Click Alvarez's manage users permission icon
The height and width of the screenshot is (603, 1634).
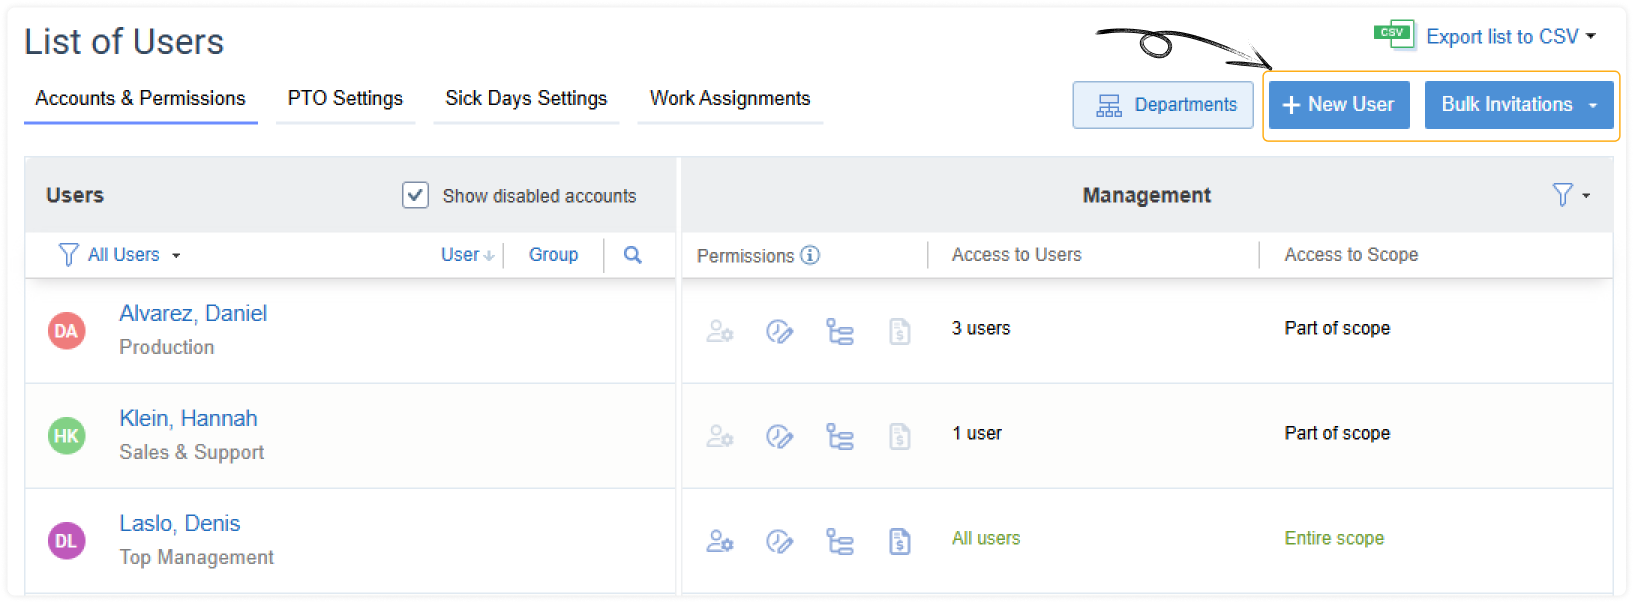coord(720,331)
